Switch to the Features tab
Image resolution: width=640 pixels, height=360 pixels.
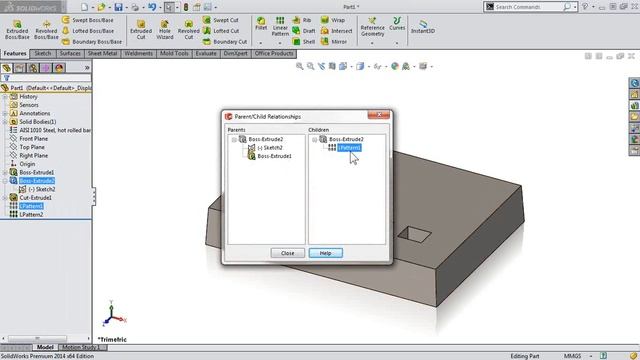coord(15,53)
